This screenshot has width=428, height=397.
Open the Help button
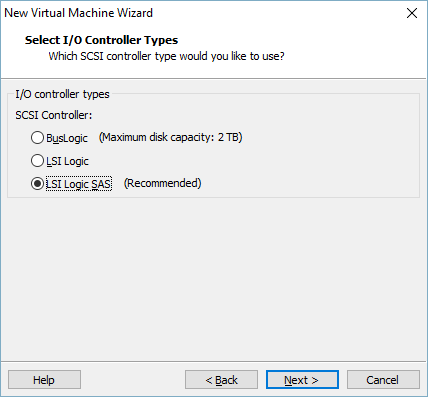44,380
